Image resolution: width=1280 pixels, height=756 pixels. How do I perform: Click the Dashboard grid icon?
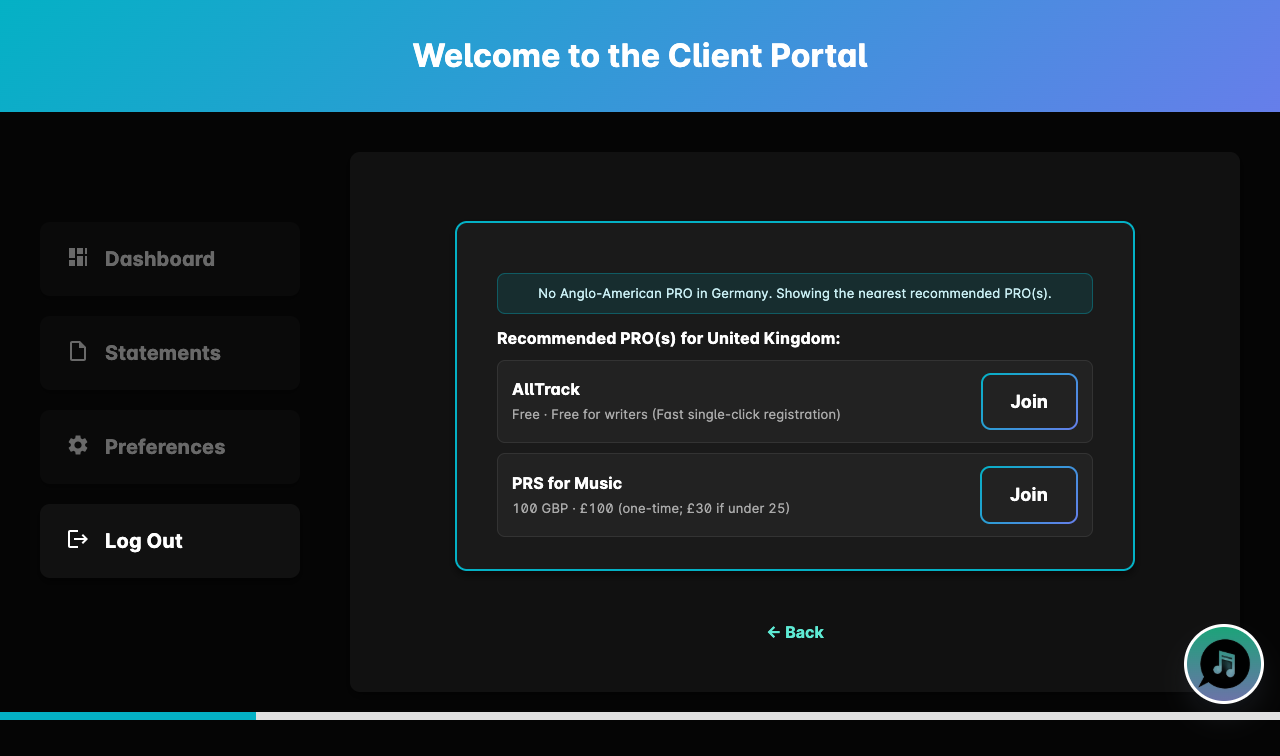click(78, 257)
